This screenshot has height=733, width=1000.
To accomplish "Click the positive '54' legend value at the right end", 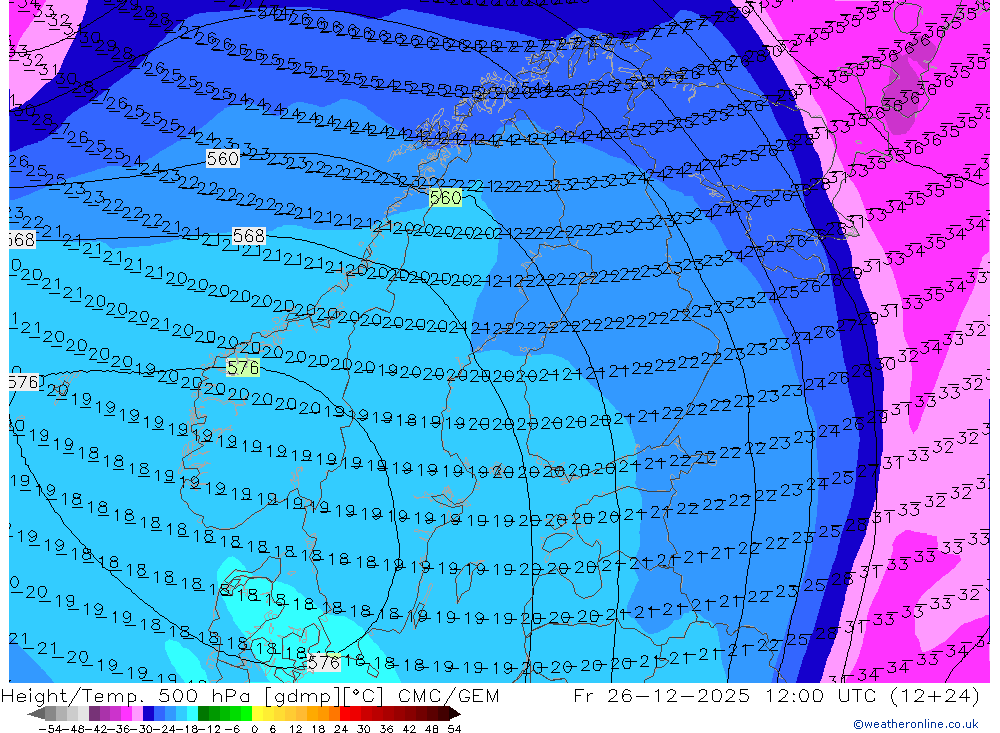I will click(453, 729).
